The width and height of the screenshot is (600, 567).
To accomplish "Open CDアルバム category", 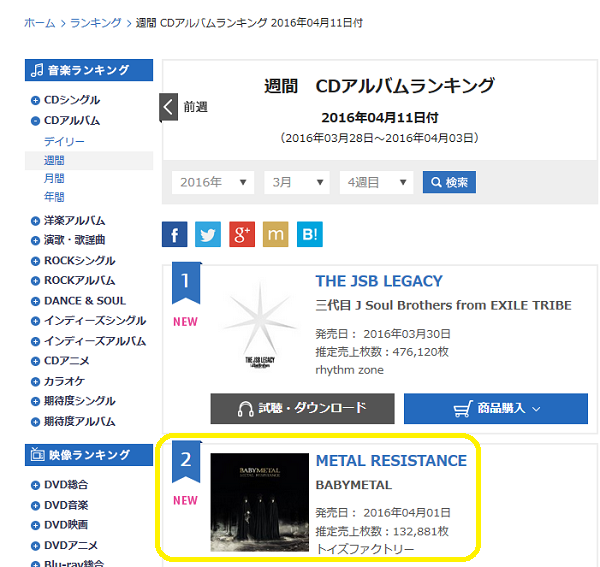I will (x=72, y=121).
